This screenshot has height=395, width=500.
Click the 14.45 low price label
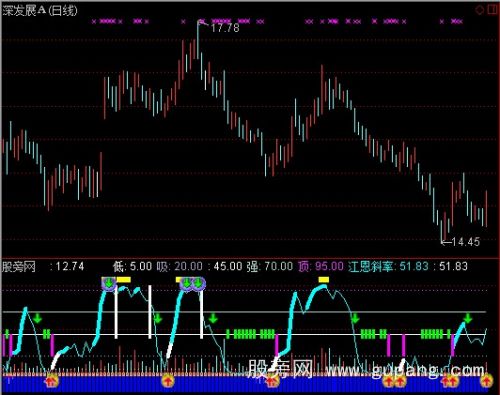pyautogui.click(x=466, y=242)
